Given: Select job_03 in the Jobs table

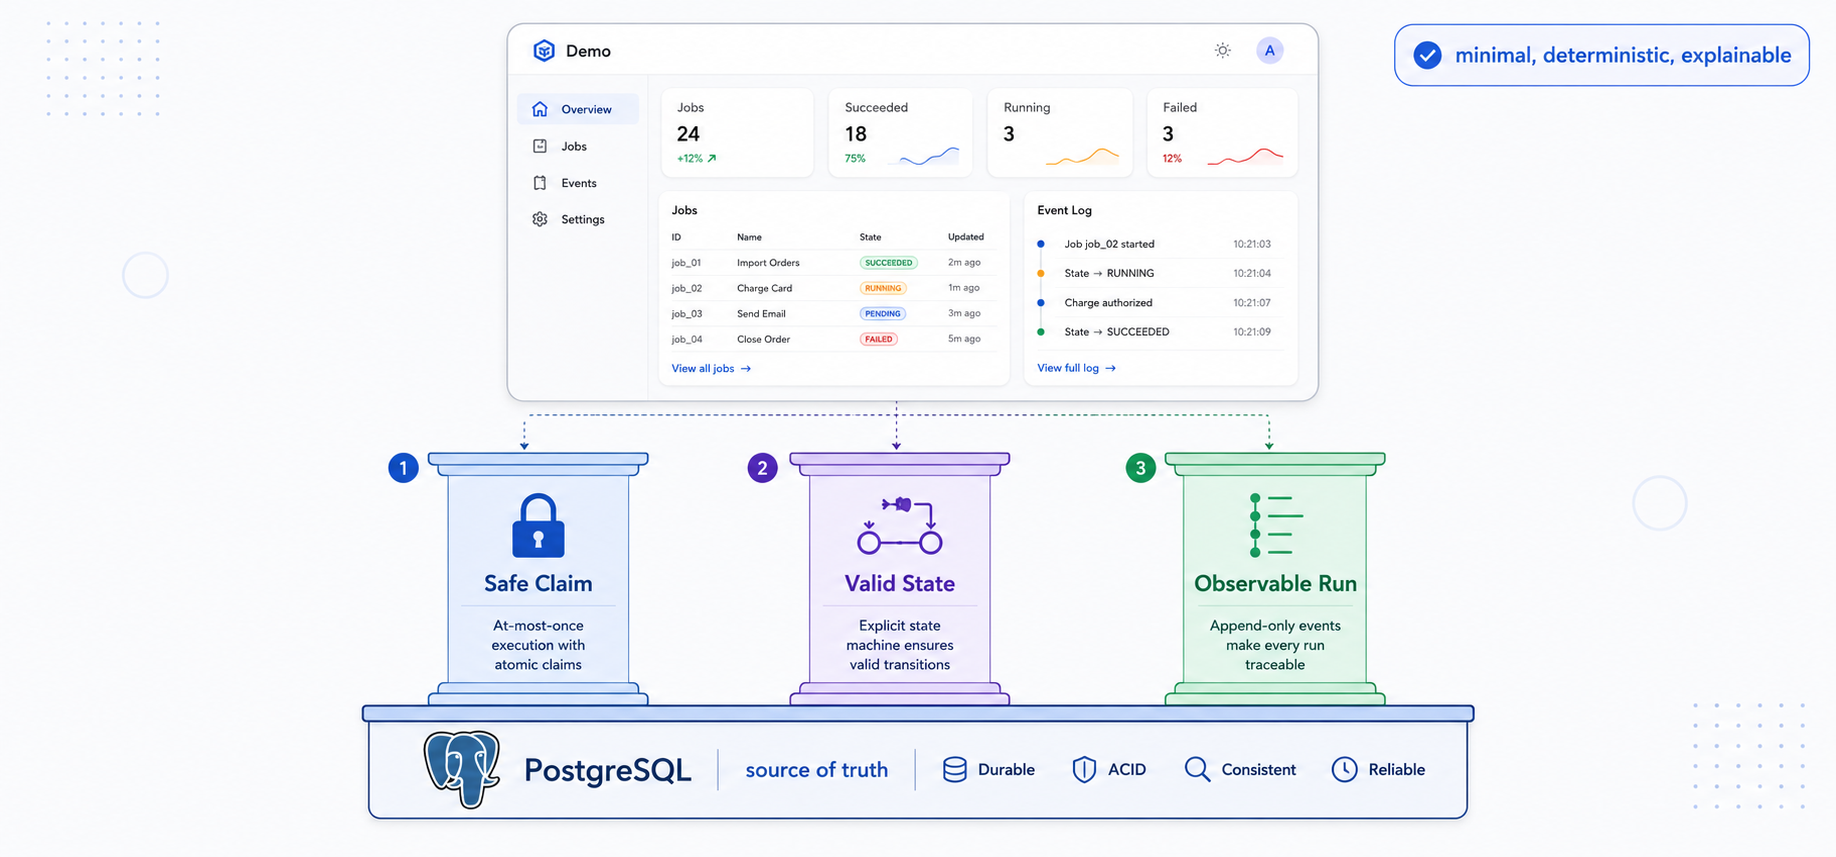Looking at the screenshot, I should coord(687,313).
